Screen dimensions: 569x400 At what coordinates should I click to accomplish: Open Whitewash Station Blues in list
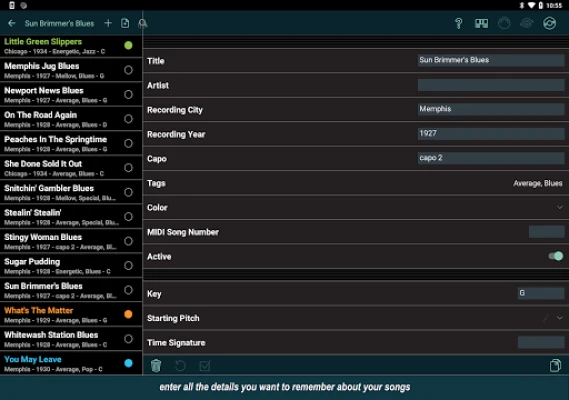pos(71,339)
